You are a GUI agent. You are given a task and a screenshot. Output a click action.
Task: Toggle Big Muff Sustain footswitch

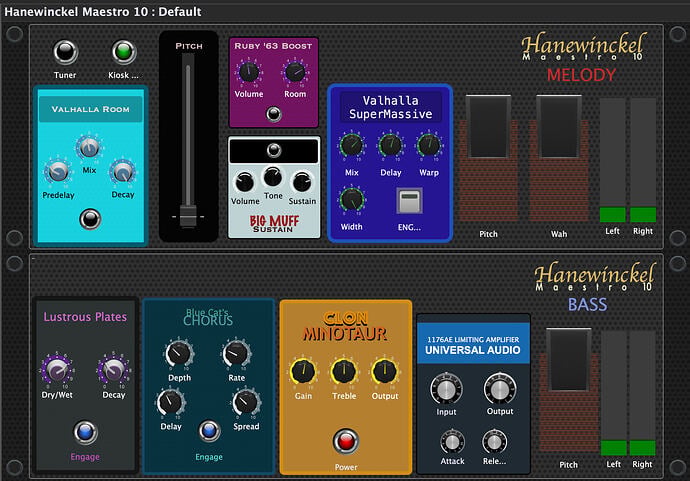click(274, 151)
